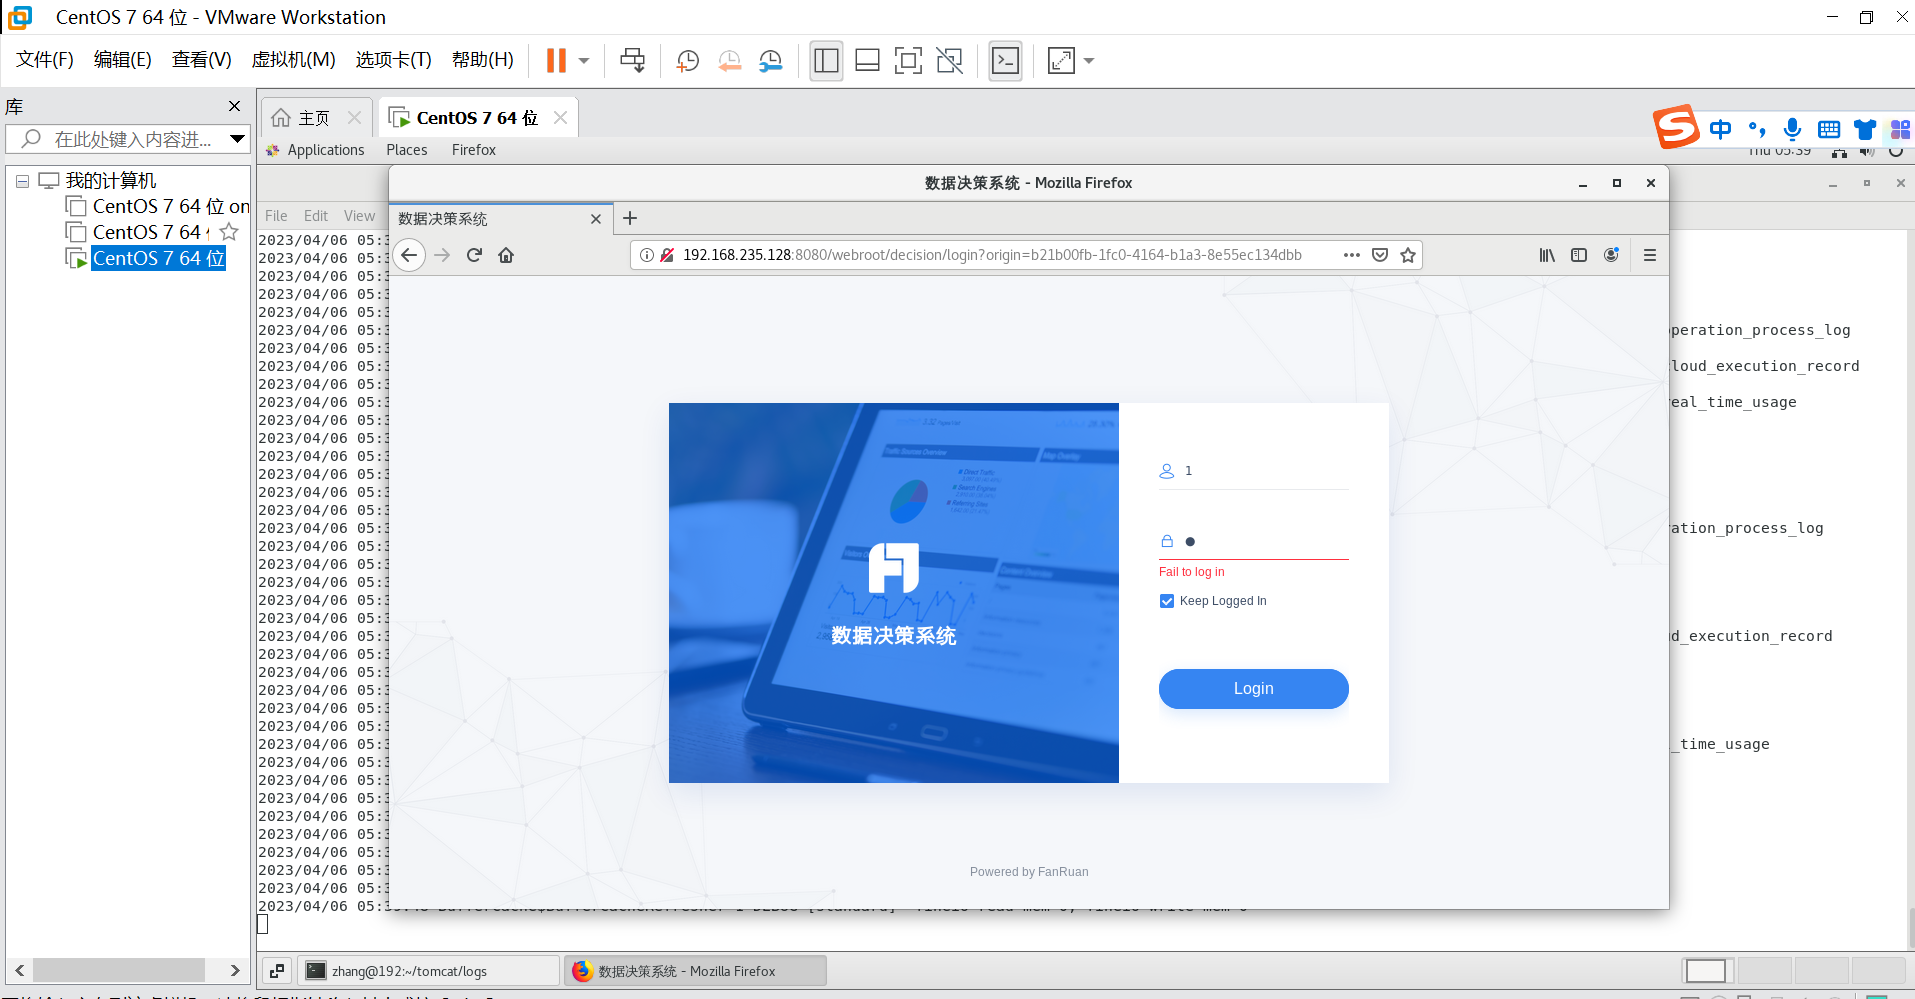Click the show desktop icon in GNOME taskbar

pyautogui.click(x=277, y=971)
